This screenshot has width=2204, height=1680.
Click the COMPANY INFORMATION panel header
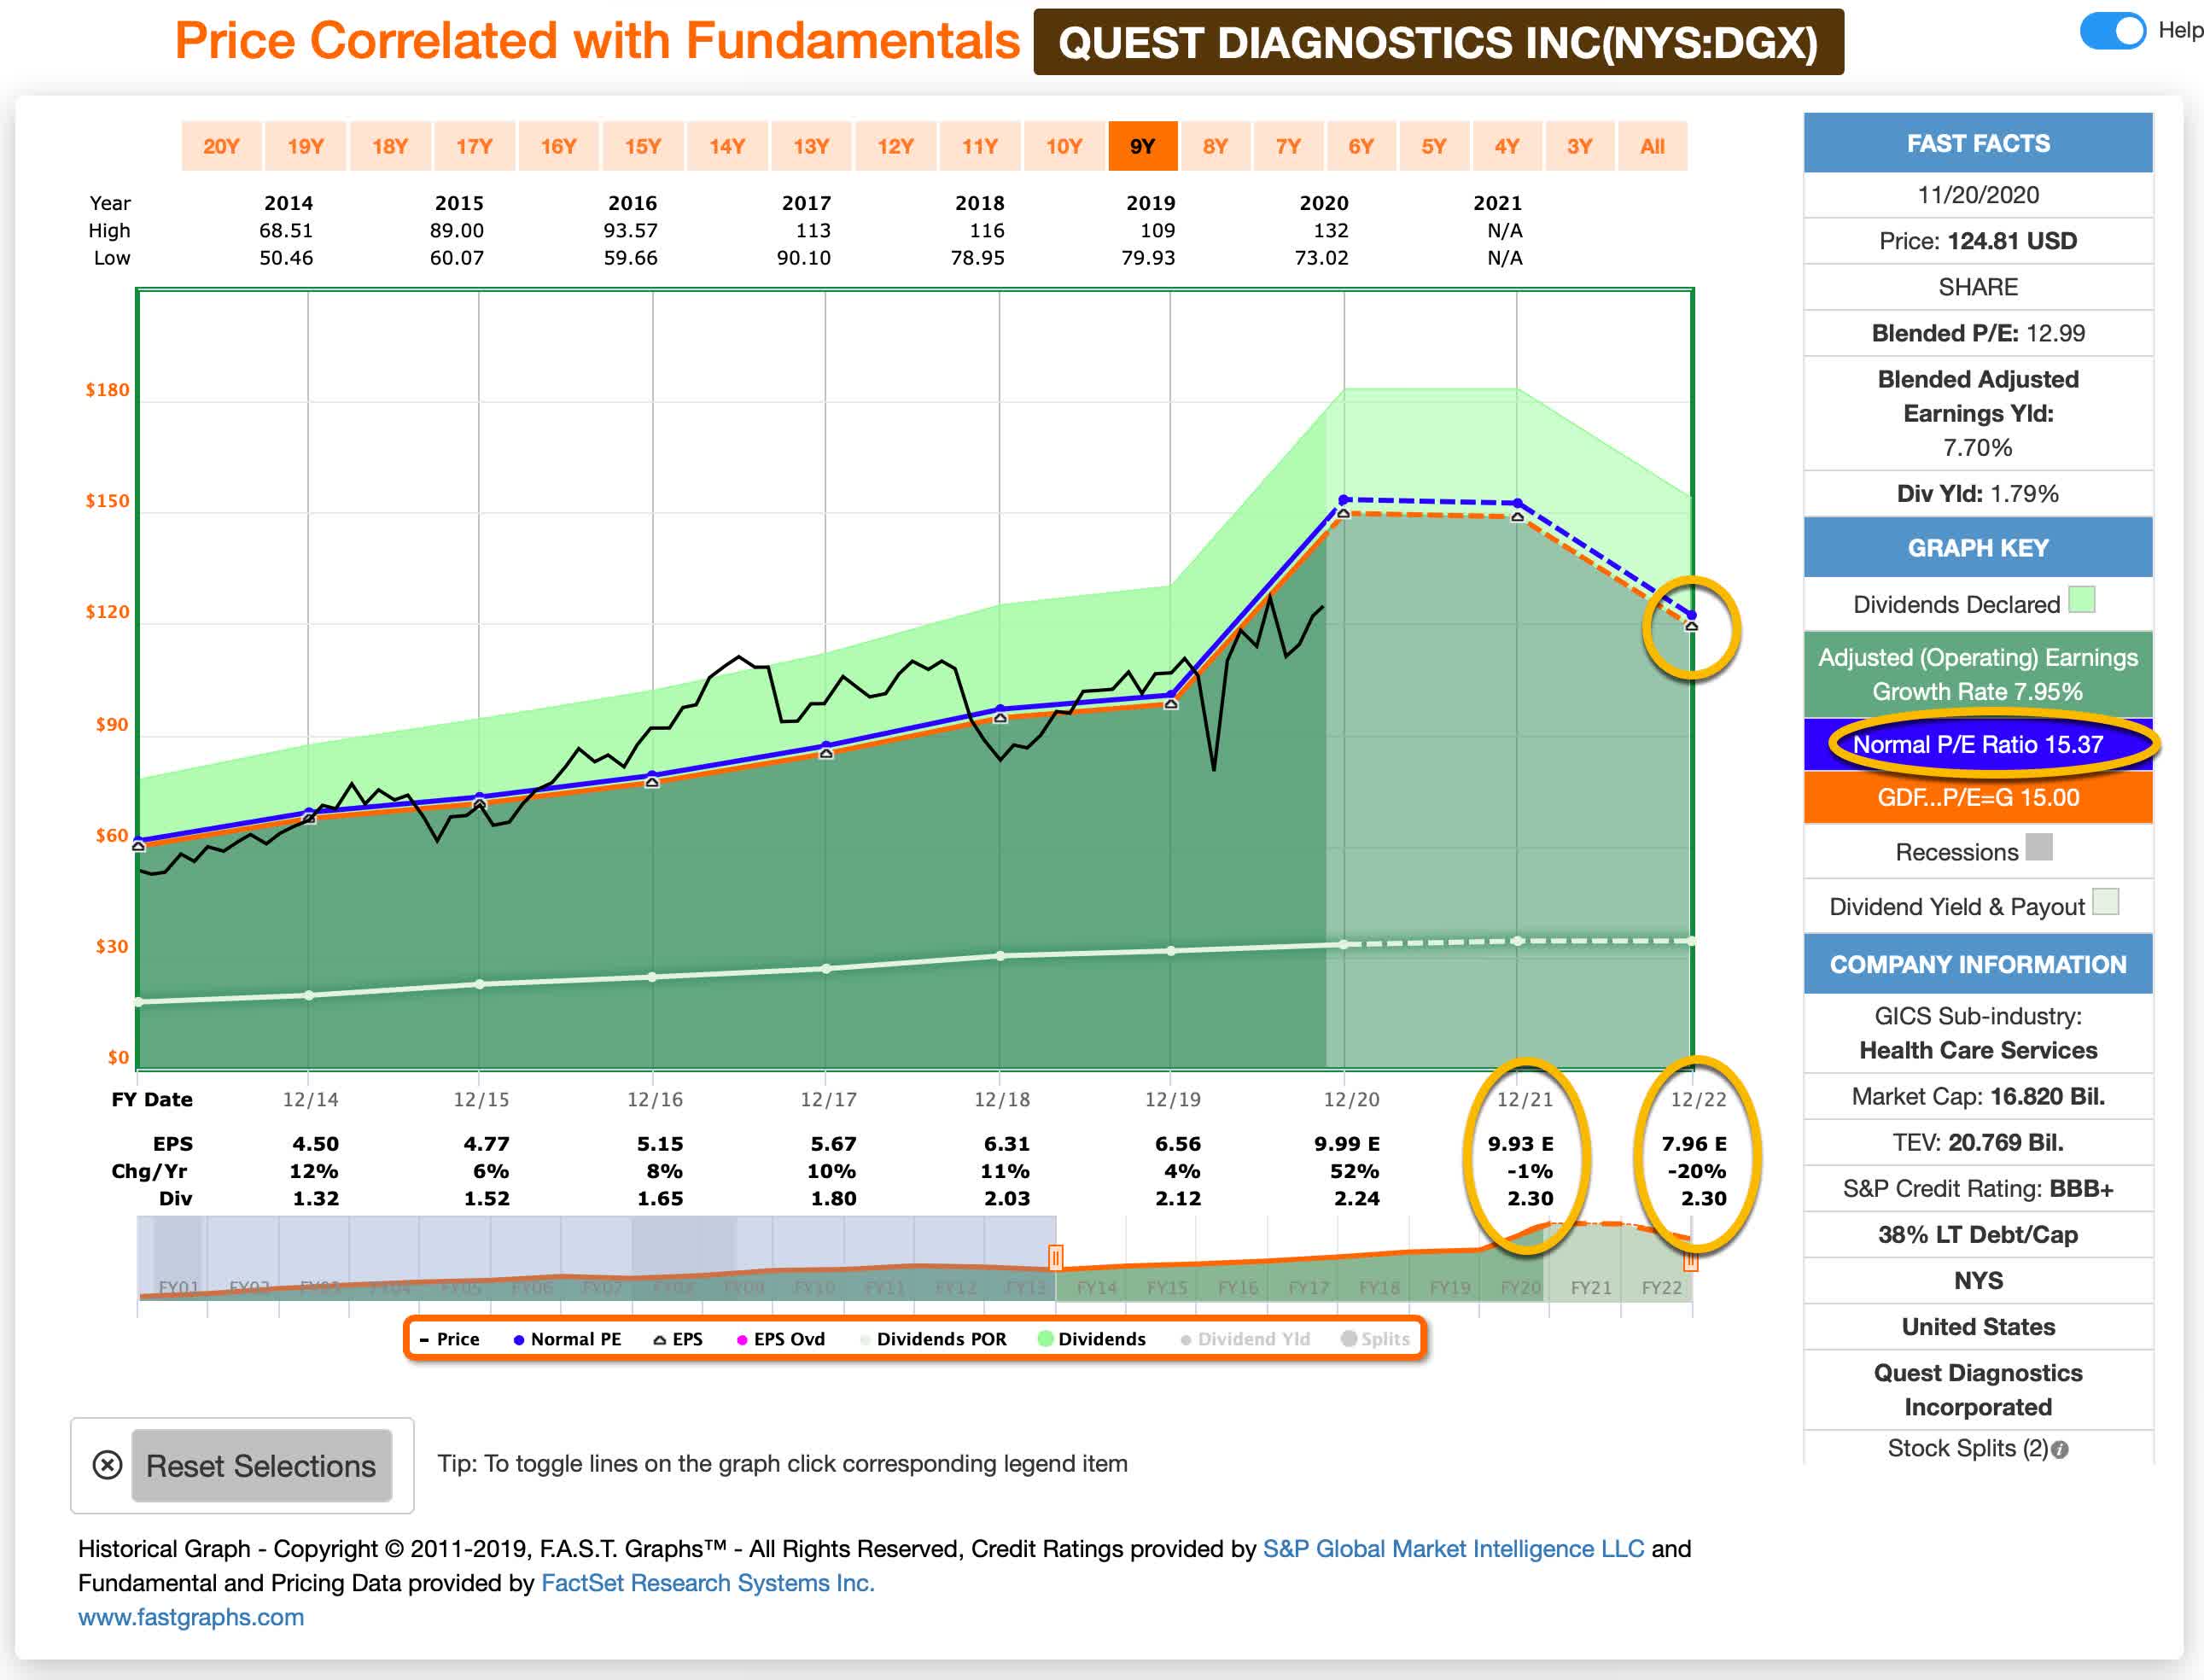pos(1978,964)
